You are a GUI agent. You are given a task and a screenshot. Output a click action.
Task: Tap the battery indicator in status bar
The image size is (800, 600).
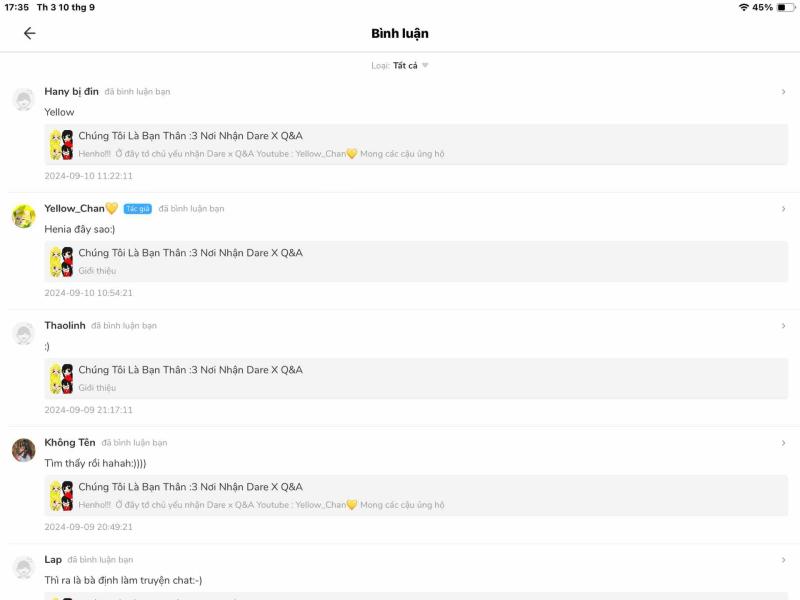tap(786, 7)
